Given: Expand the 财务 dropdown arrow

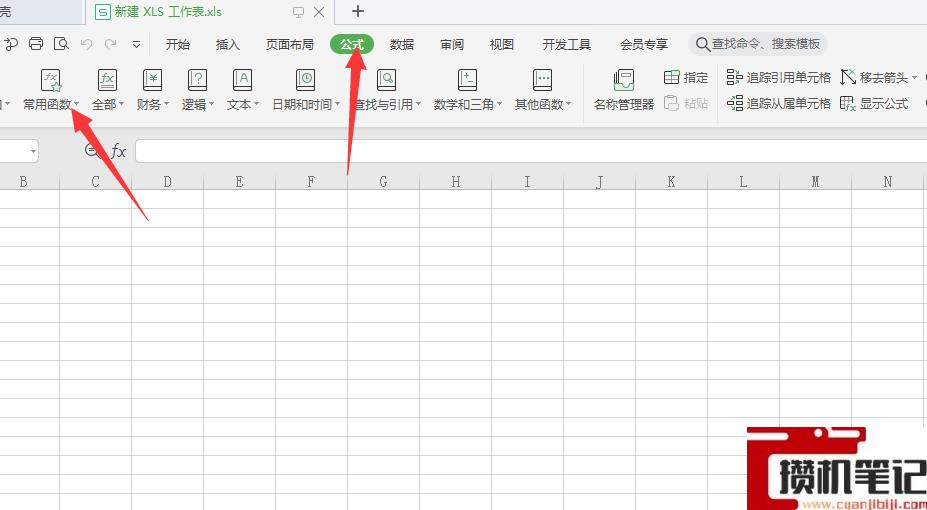Looking at the screenshot, I should pyautogui.click(x=166, y=105).
